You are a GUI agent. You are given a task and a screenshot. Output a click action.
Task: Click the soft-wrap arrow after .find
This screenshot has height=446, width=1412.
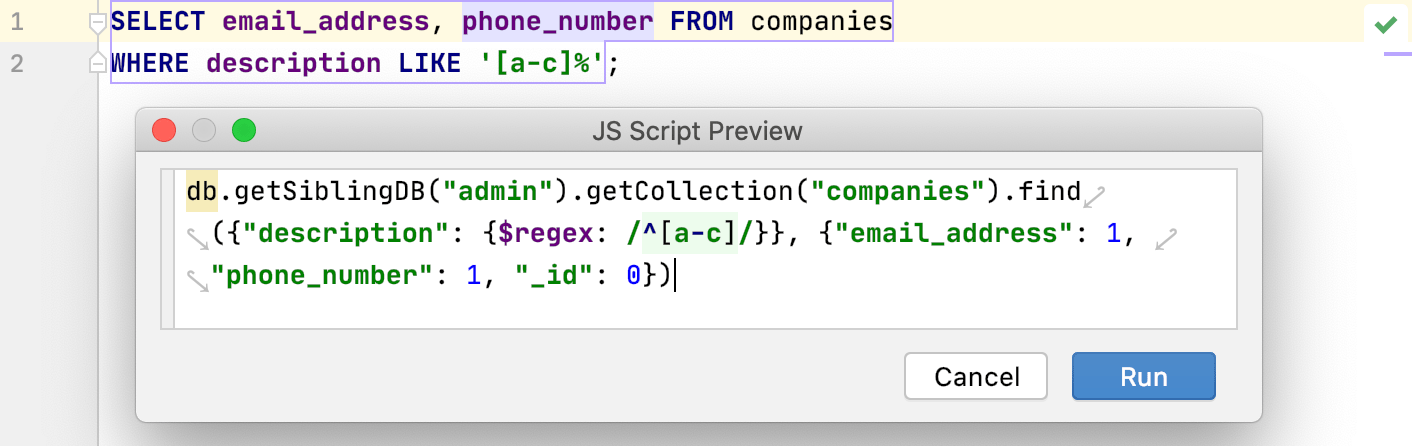[x=1095, y=194]
